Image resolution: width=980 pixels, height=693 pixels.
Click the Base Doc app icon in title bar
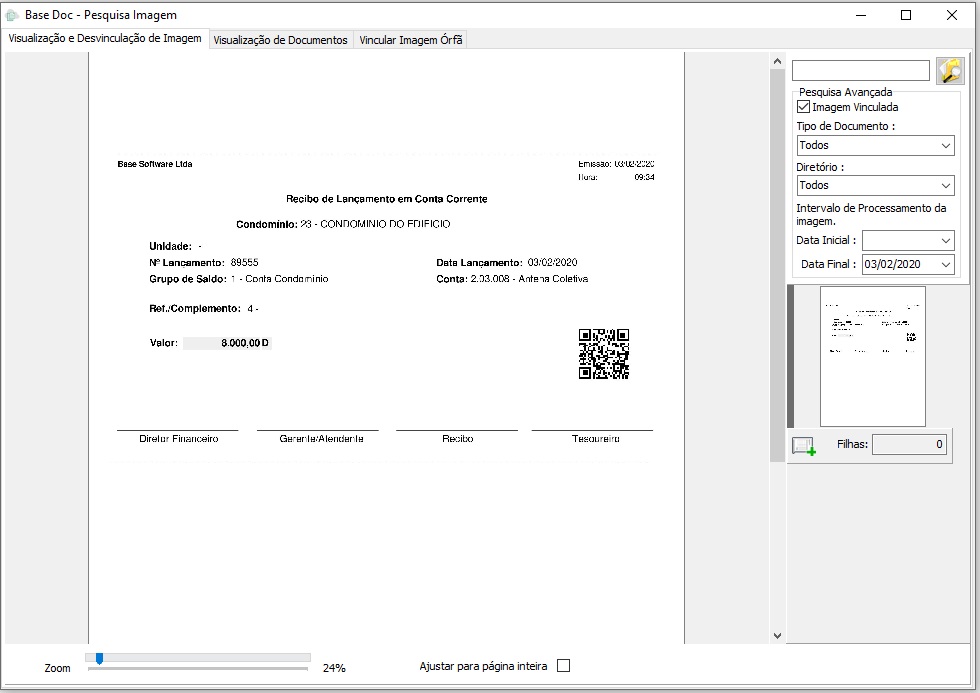pos(12,15)
